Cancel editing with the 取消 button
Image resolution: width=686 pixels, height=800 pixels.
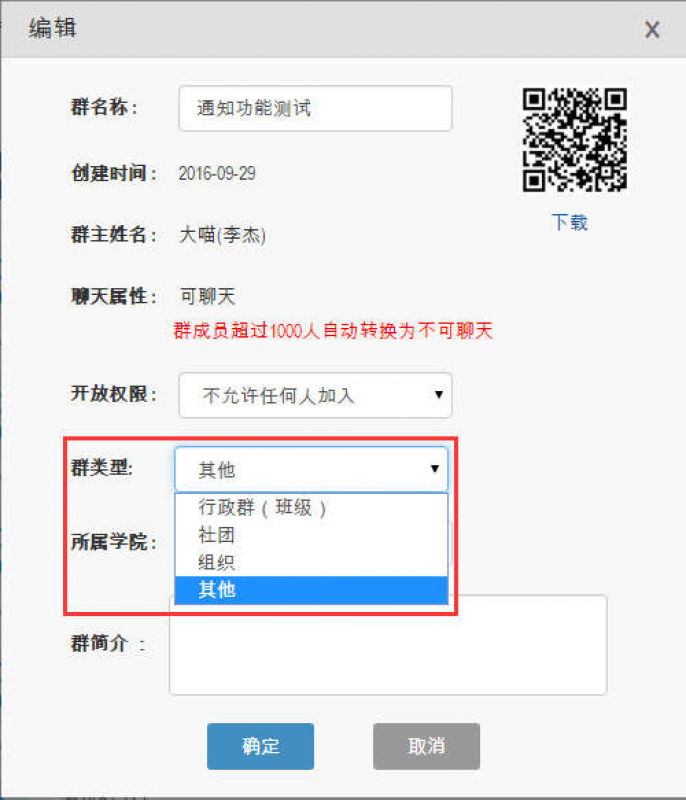(426, 746)
